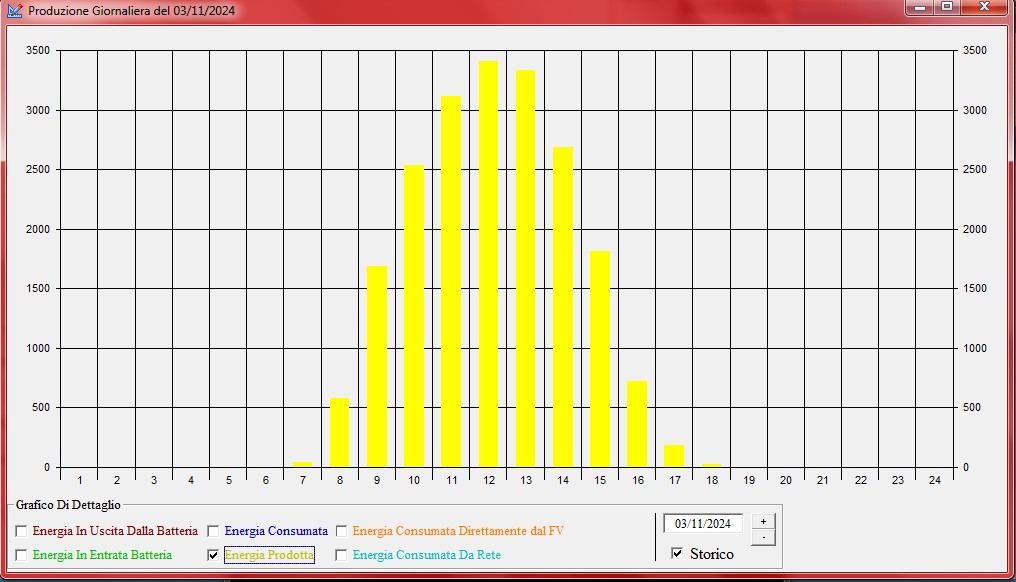The image size is (1016, 582).
Task: Minimize the Produzione Giornaliera window
Action: [920, 8]
